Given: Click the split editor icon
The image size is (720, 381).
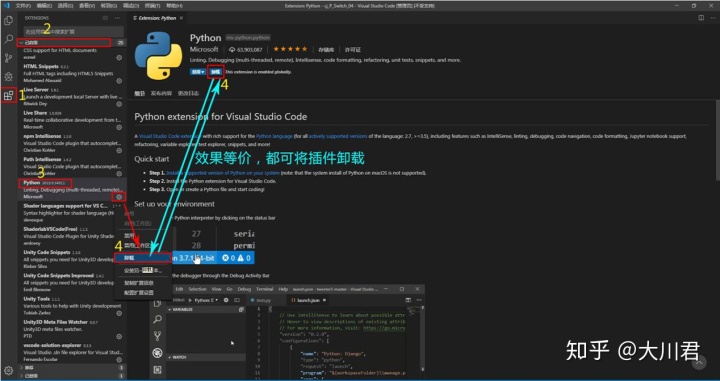Looking at the screenshot, I should pyautogui.click(x=701, y=18).
